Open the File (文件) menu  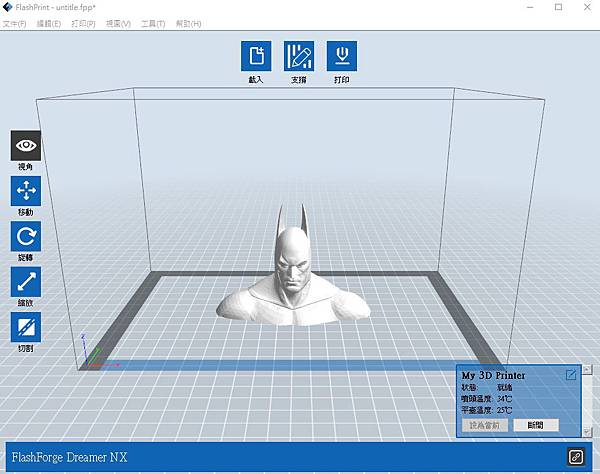[x=14, y=24]
